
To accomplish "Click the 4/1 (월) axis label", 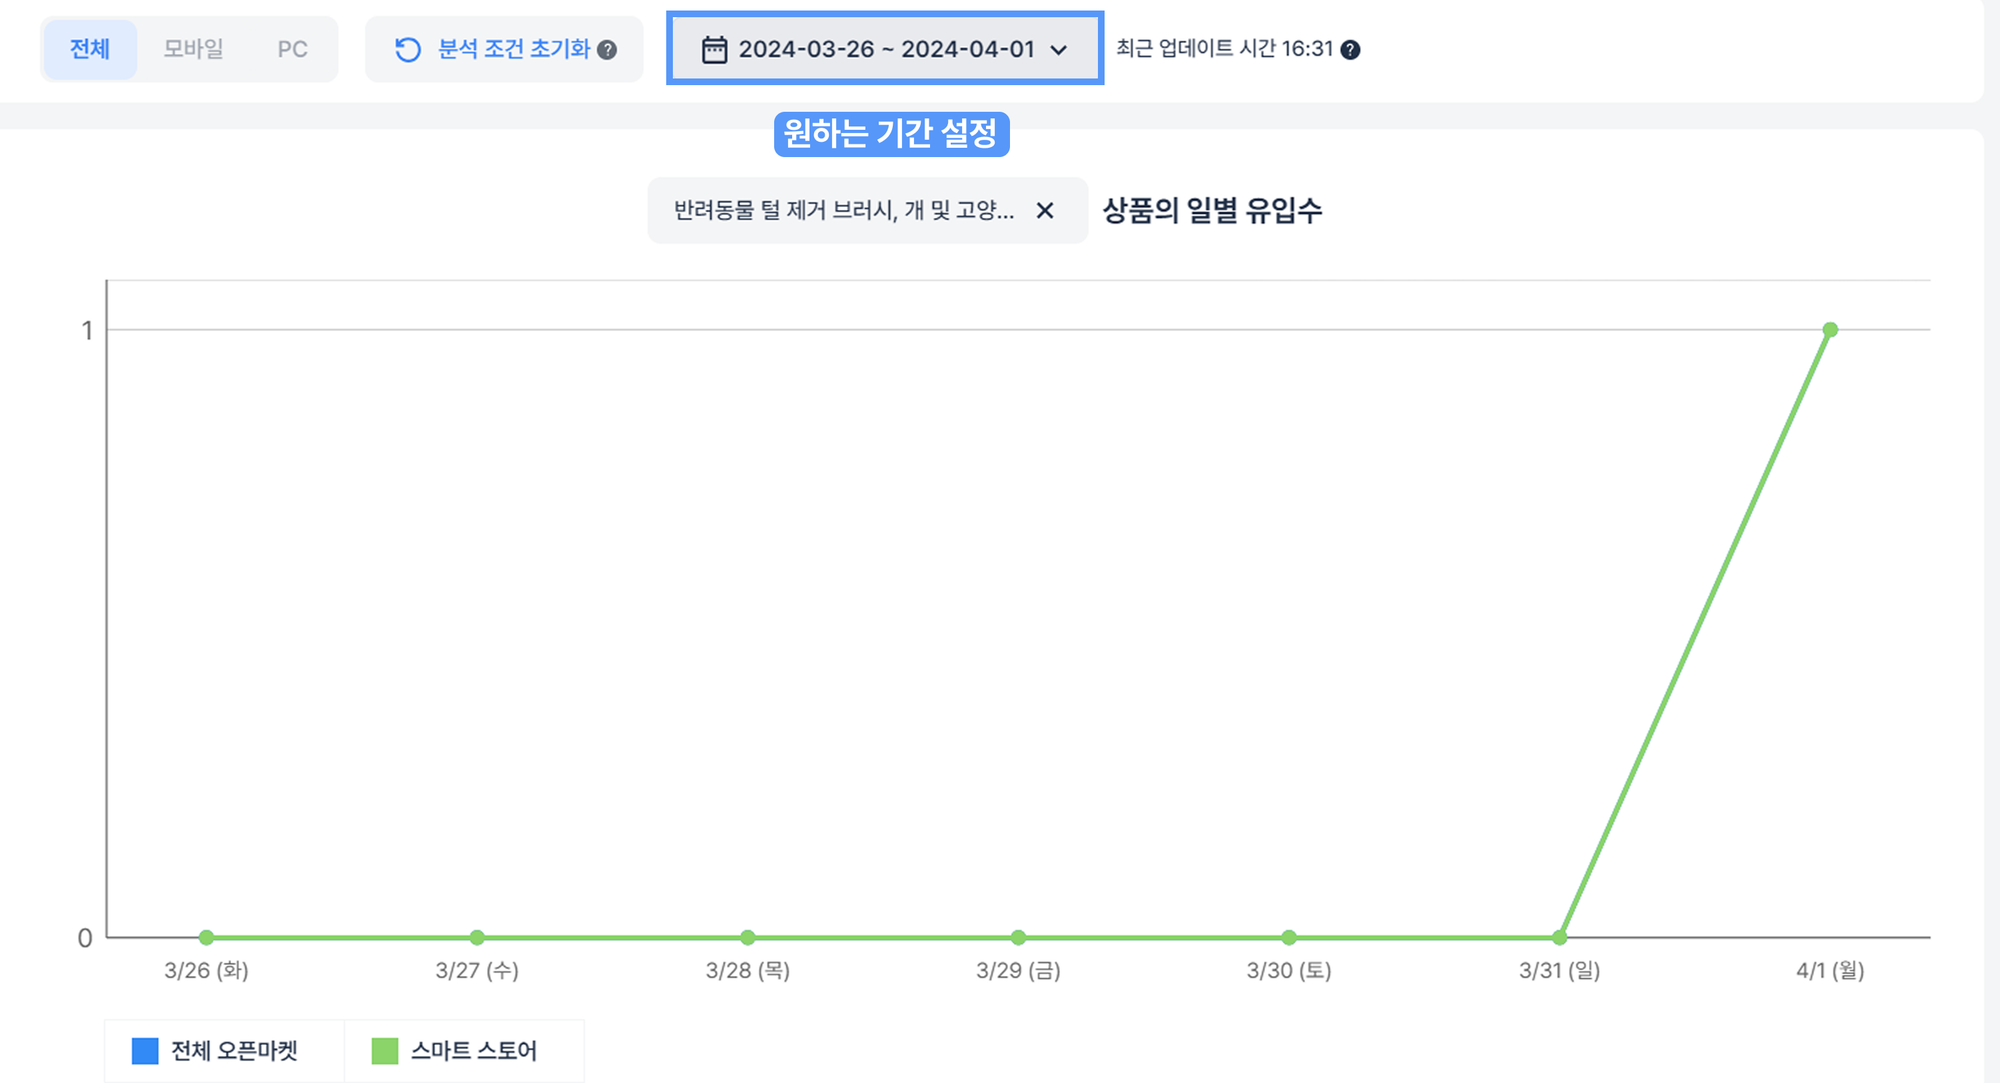I will pos(1830,970).
